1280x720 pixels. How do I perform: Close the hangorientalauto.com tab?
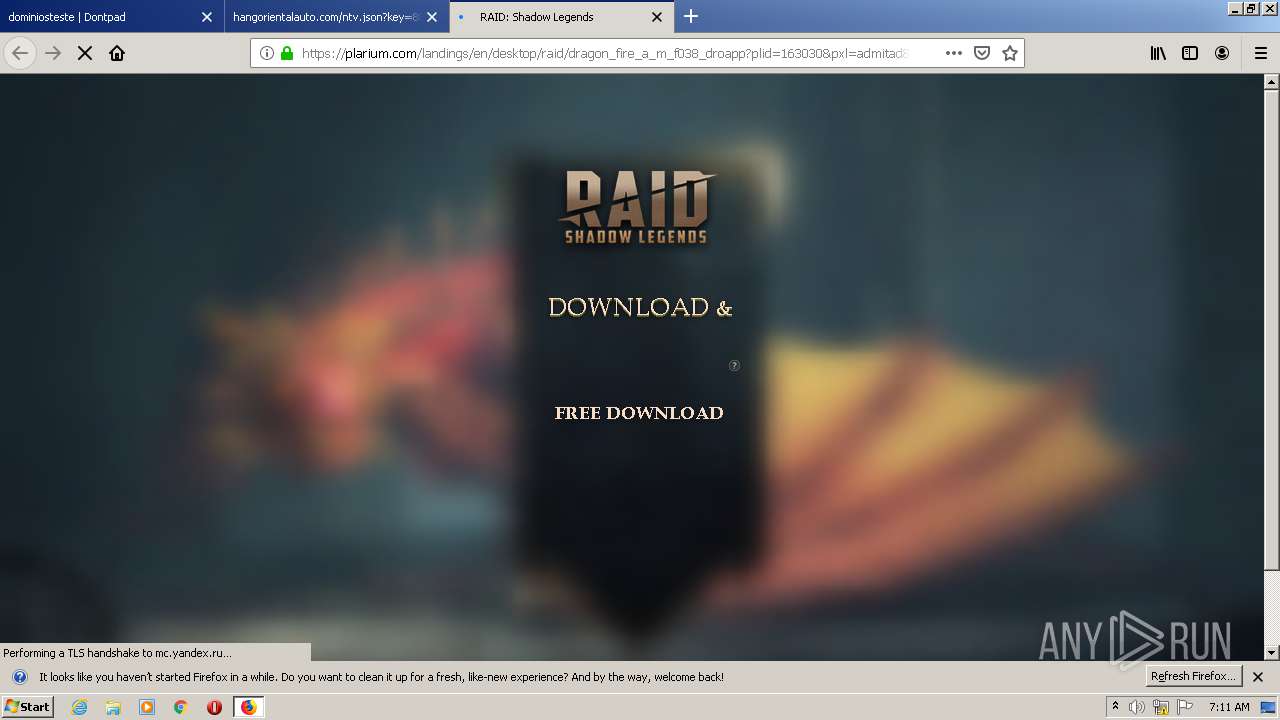coord(432,17)
